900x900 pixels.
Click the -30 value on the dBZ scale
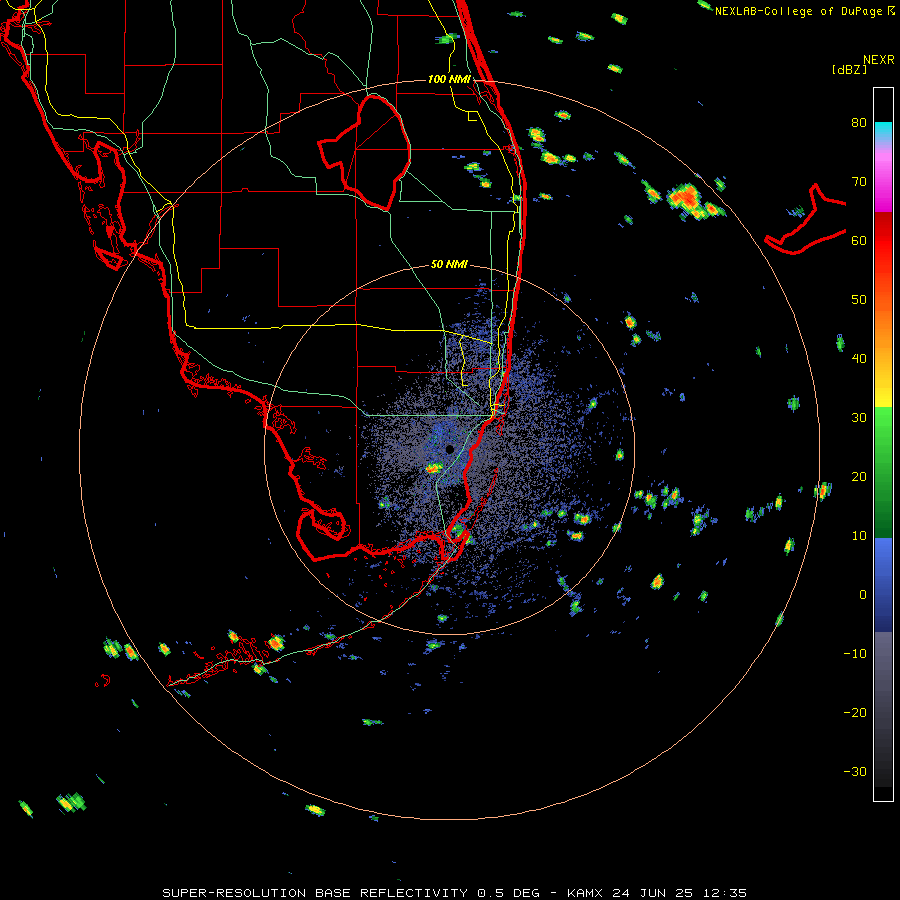click(855, 772)
